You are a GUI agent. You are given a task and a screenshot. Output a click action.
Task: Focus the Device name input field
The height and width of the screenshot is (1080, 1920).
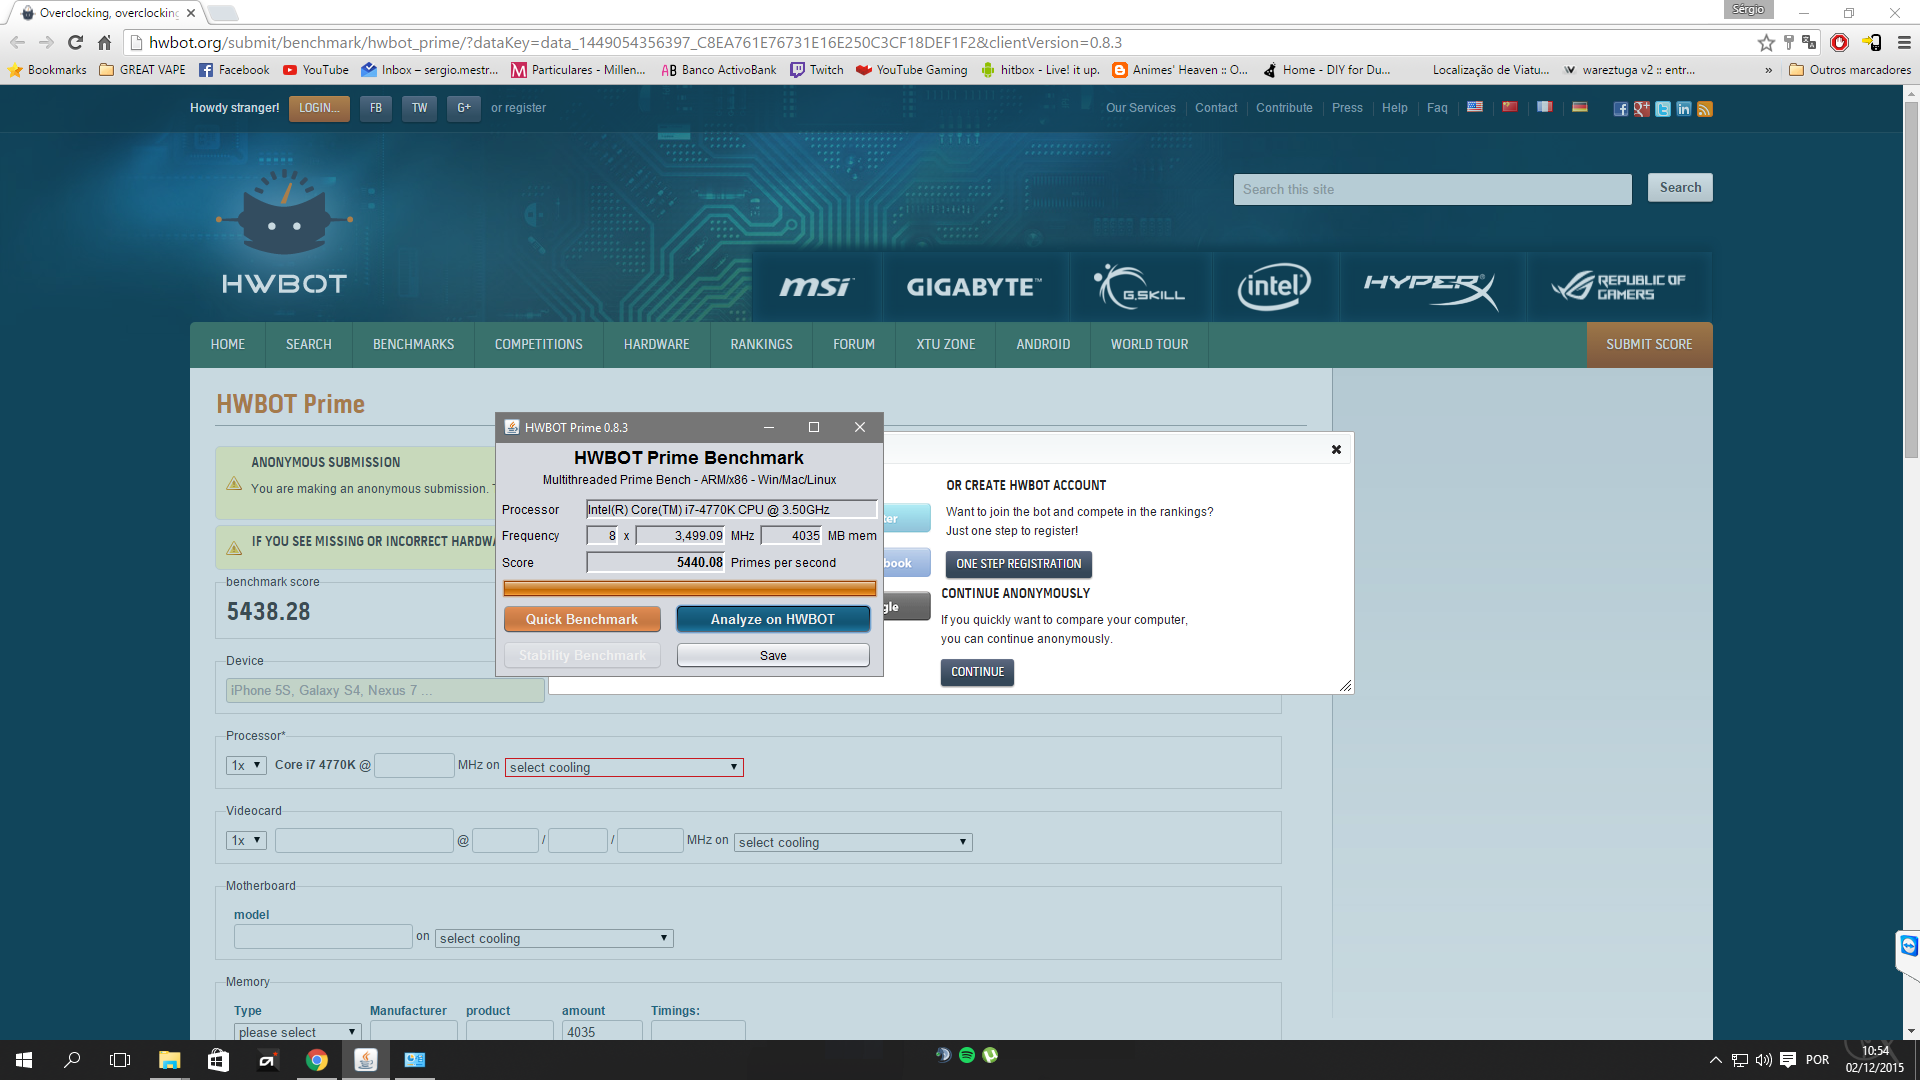(x=385, y=690)
